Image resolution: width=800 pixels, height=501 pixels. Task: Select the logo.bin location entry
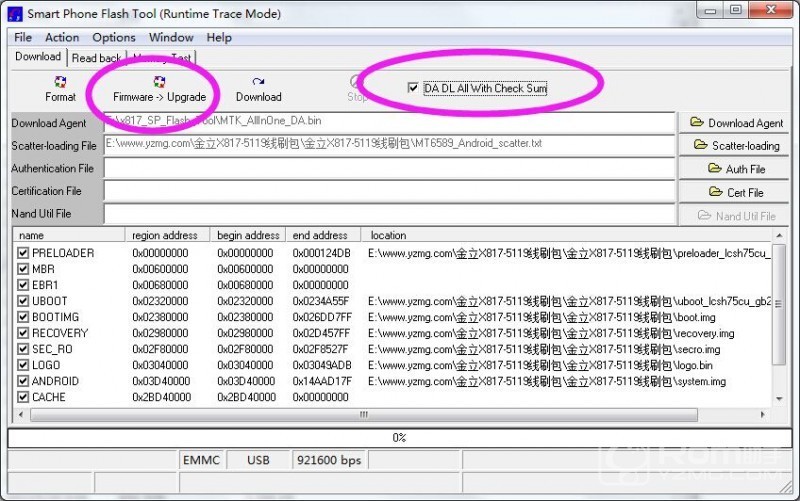pos(540,365)
